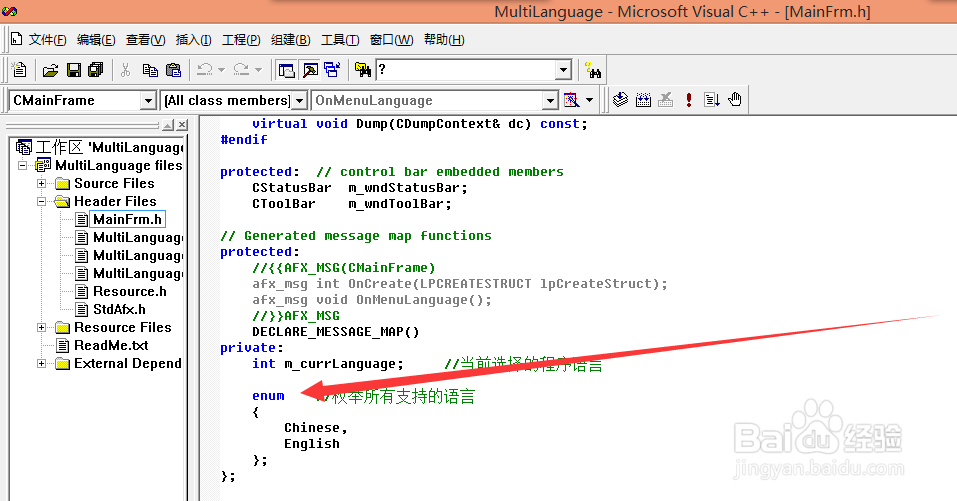Image resolution: width=957 pixels, height=501 pixels.
Task: Toggle breakpoint with the hand icon
Action: pyautogui.click(x=735, y=100)
